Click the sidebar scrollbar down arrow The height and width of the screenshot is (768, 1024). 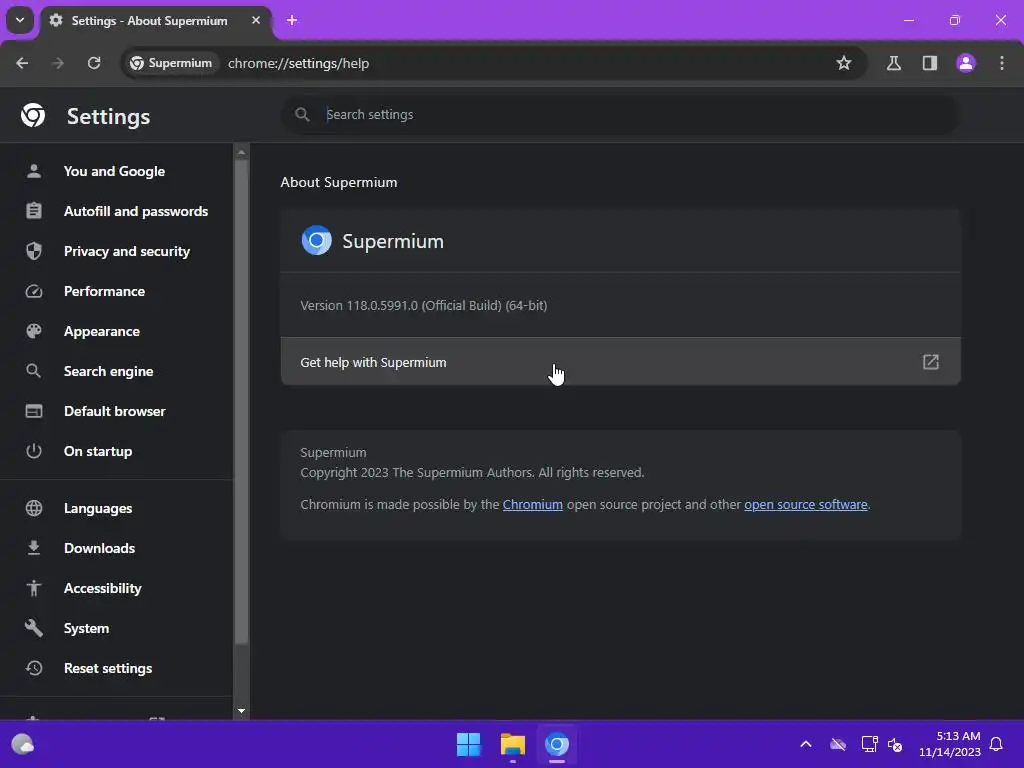point(242,711)
